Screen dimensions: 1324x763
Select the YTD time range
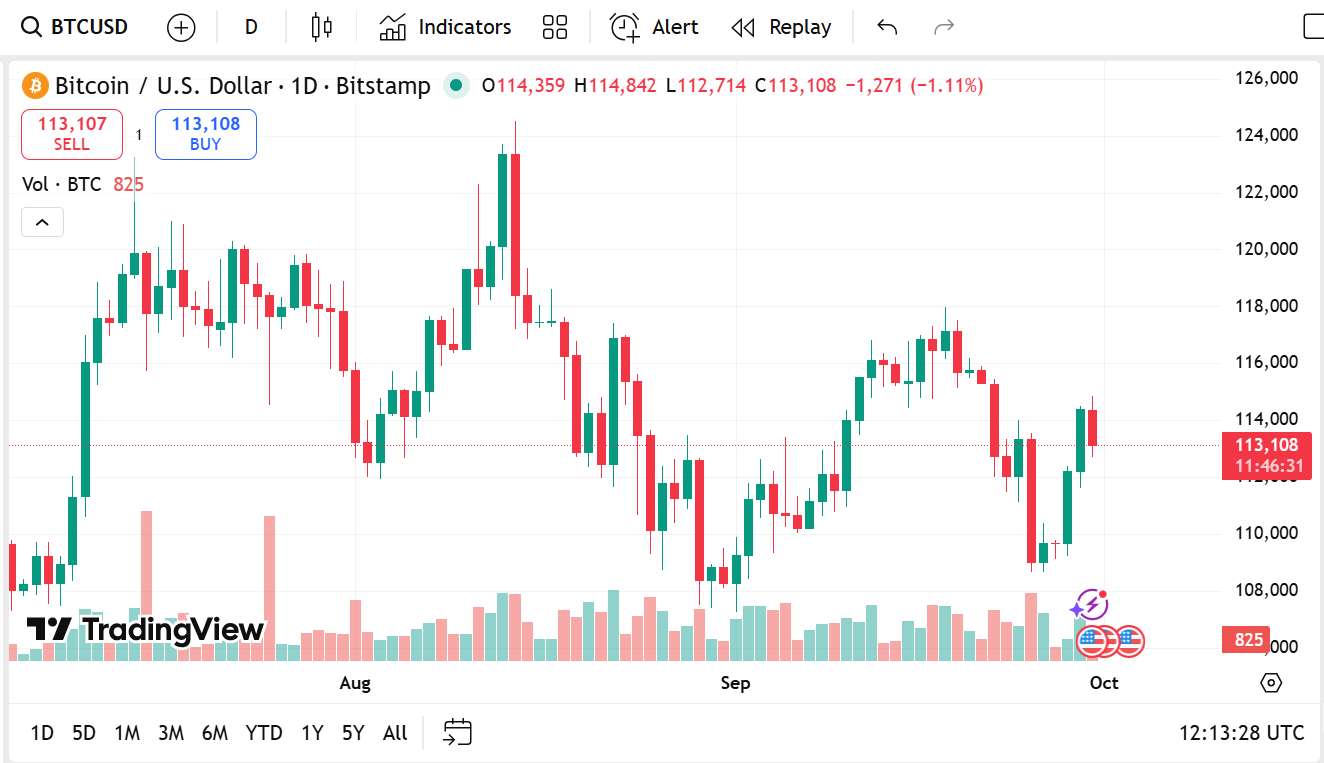264,733
